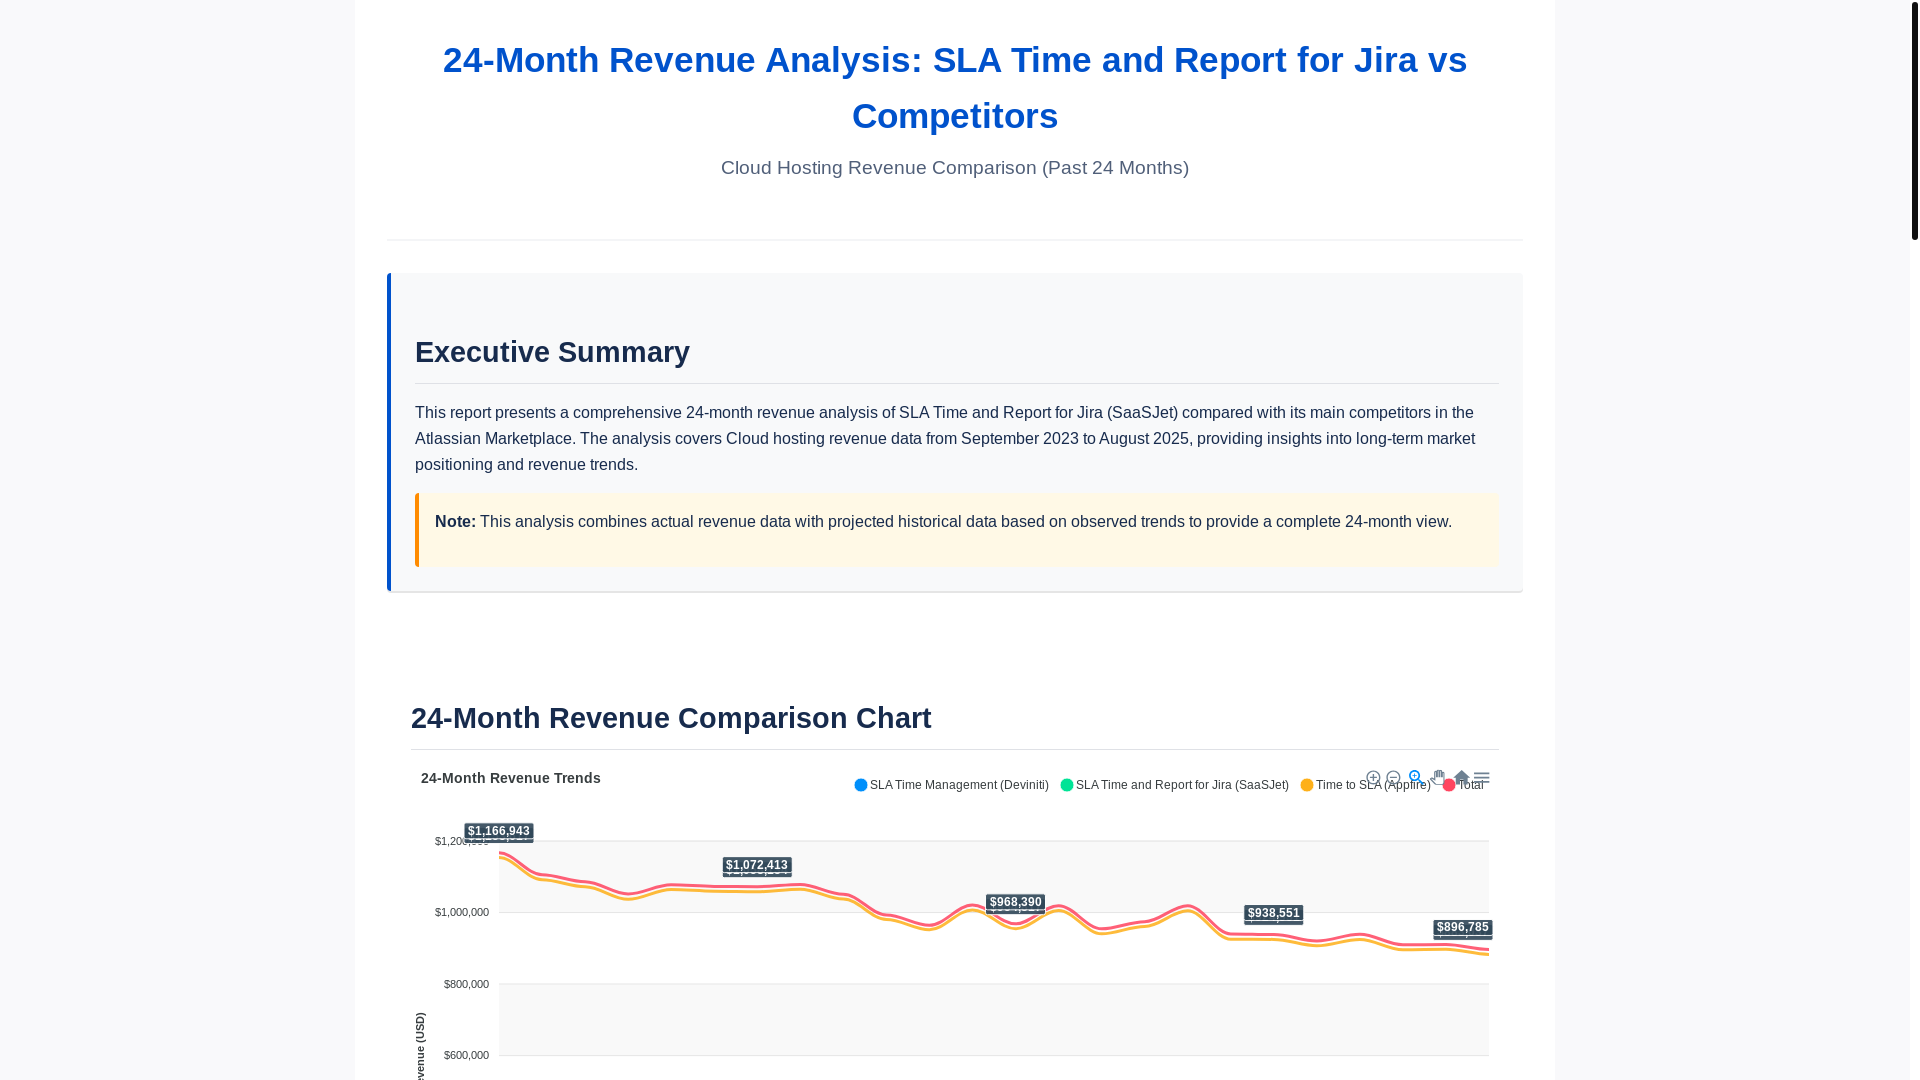Click the $1,072,413 data label
Image resolution: width=1920 pixels, height=1080 pixels.
pyautogui.click(x=757, y=865)
